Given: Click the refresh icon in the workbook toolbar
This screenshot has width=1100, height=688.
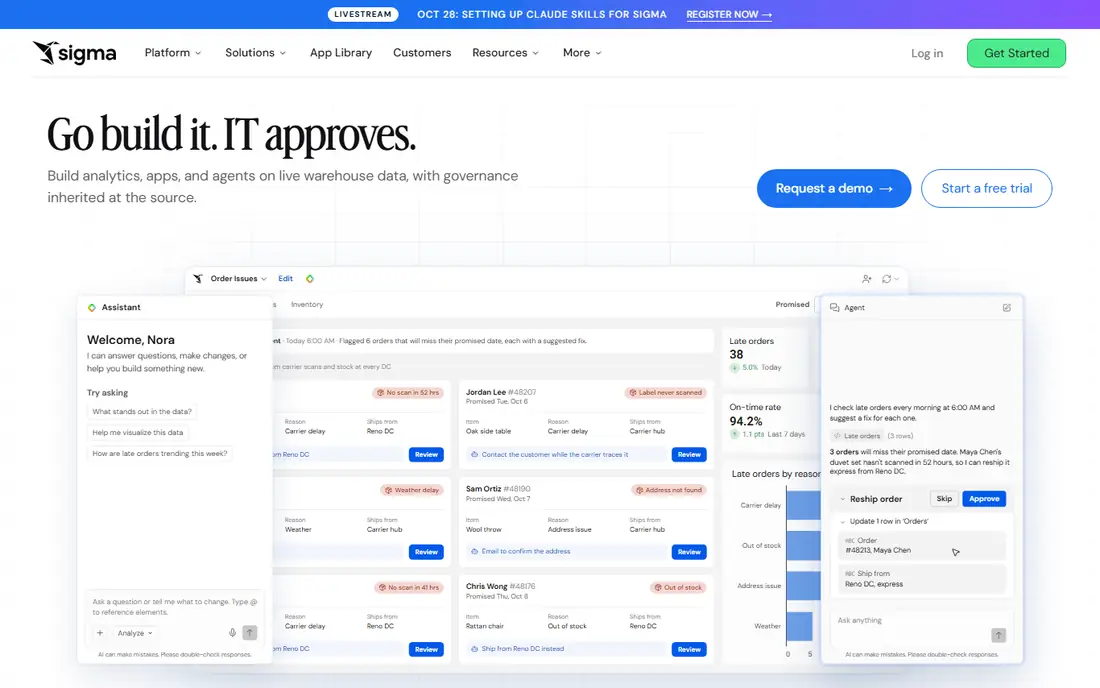Looking at the screenshot, I should (887, 278).
